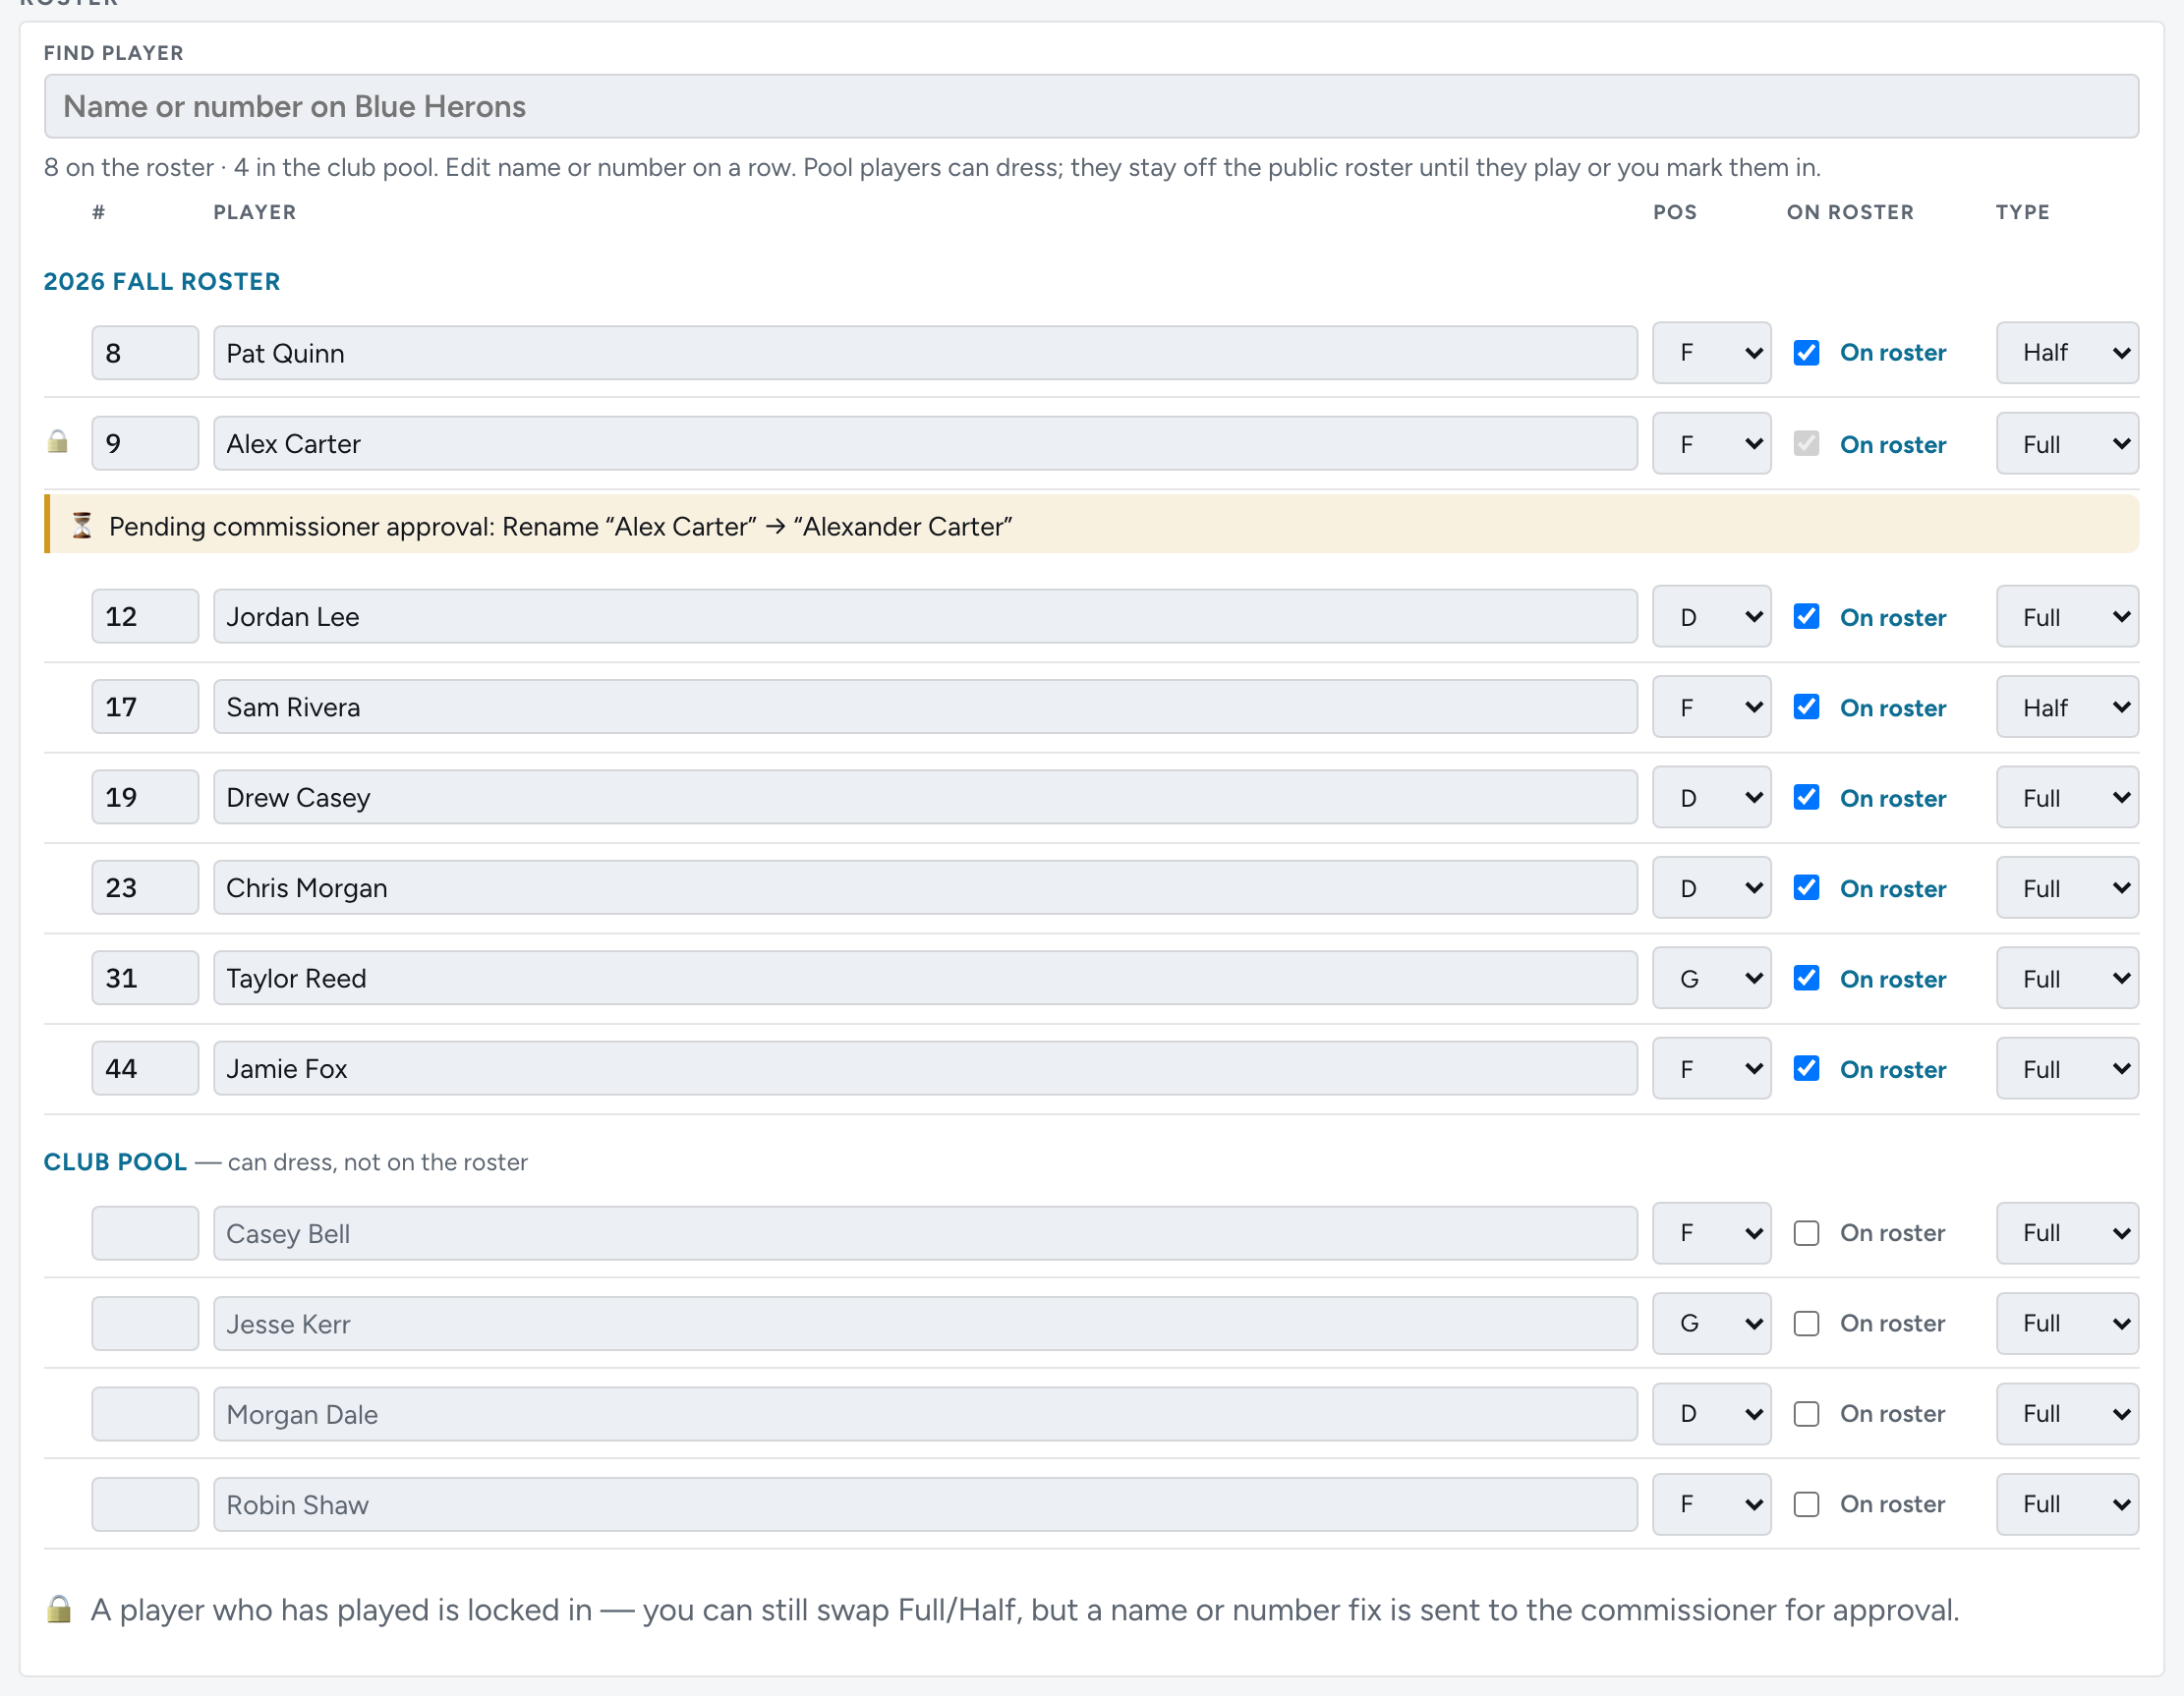Viewport: 2184px width, 1696px height.
Task: Click the Alex Carter name field
Action: (925, 443)
